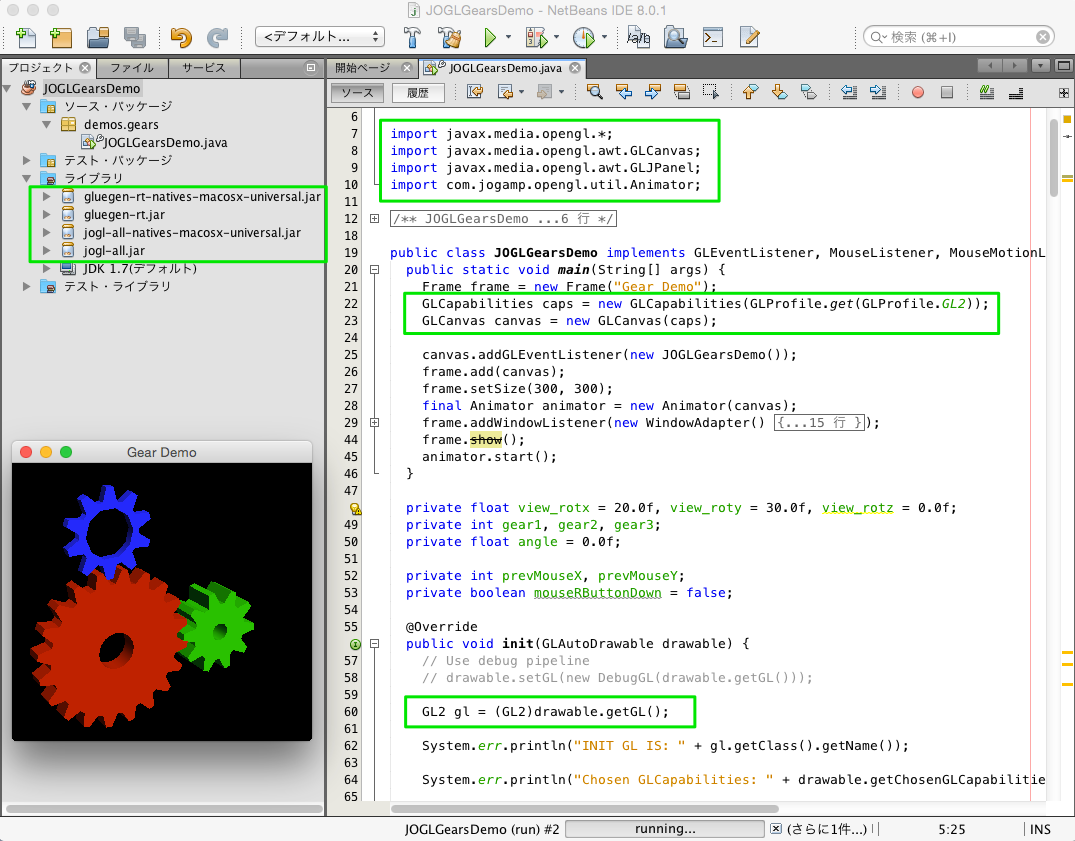Switch editor to ソース view
The height and width of the screenshot is (841, 1075).
click(357, 93)
